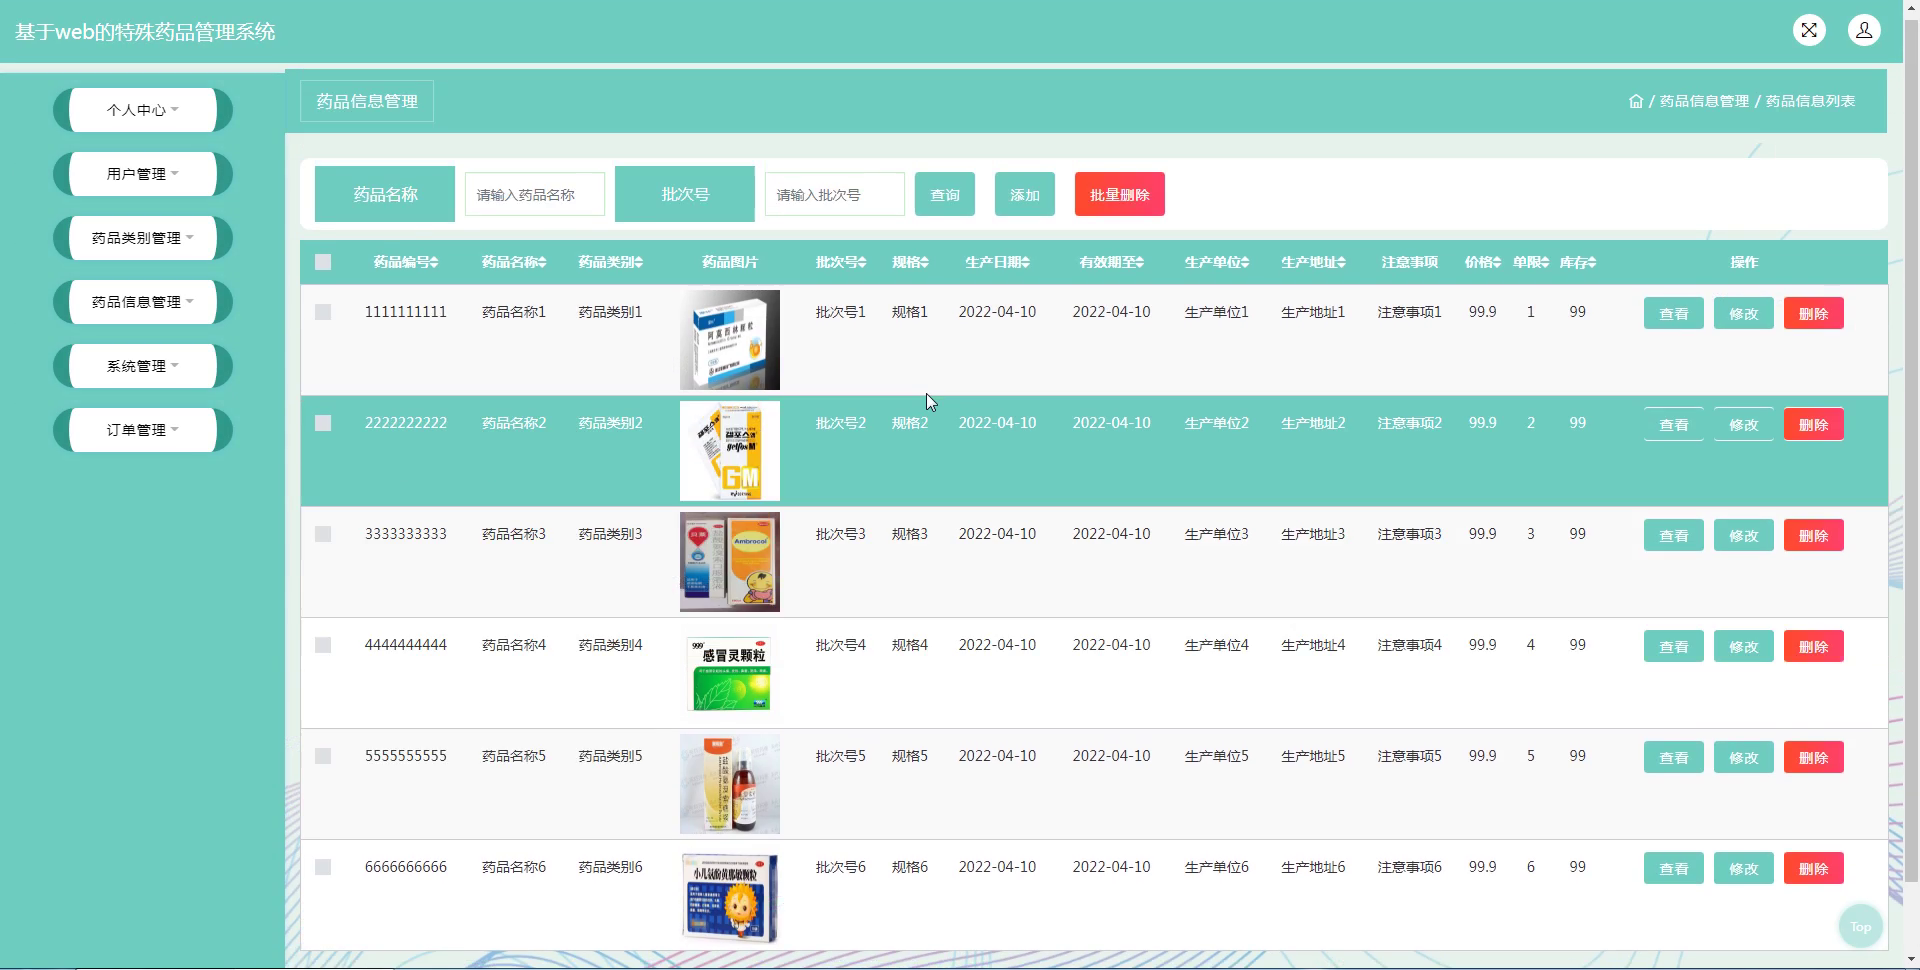Image resolution: width=1920 pixels, height=970 pixels.
Task: Expand the 系统管理 sidebar menu
Action: pyautogui.click(x=143, y=366)
